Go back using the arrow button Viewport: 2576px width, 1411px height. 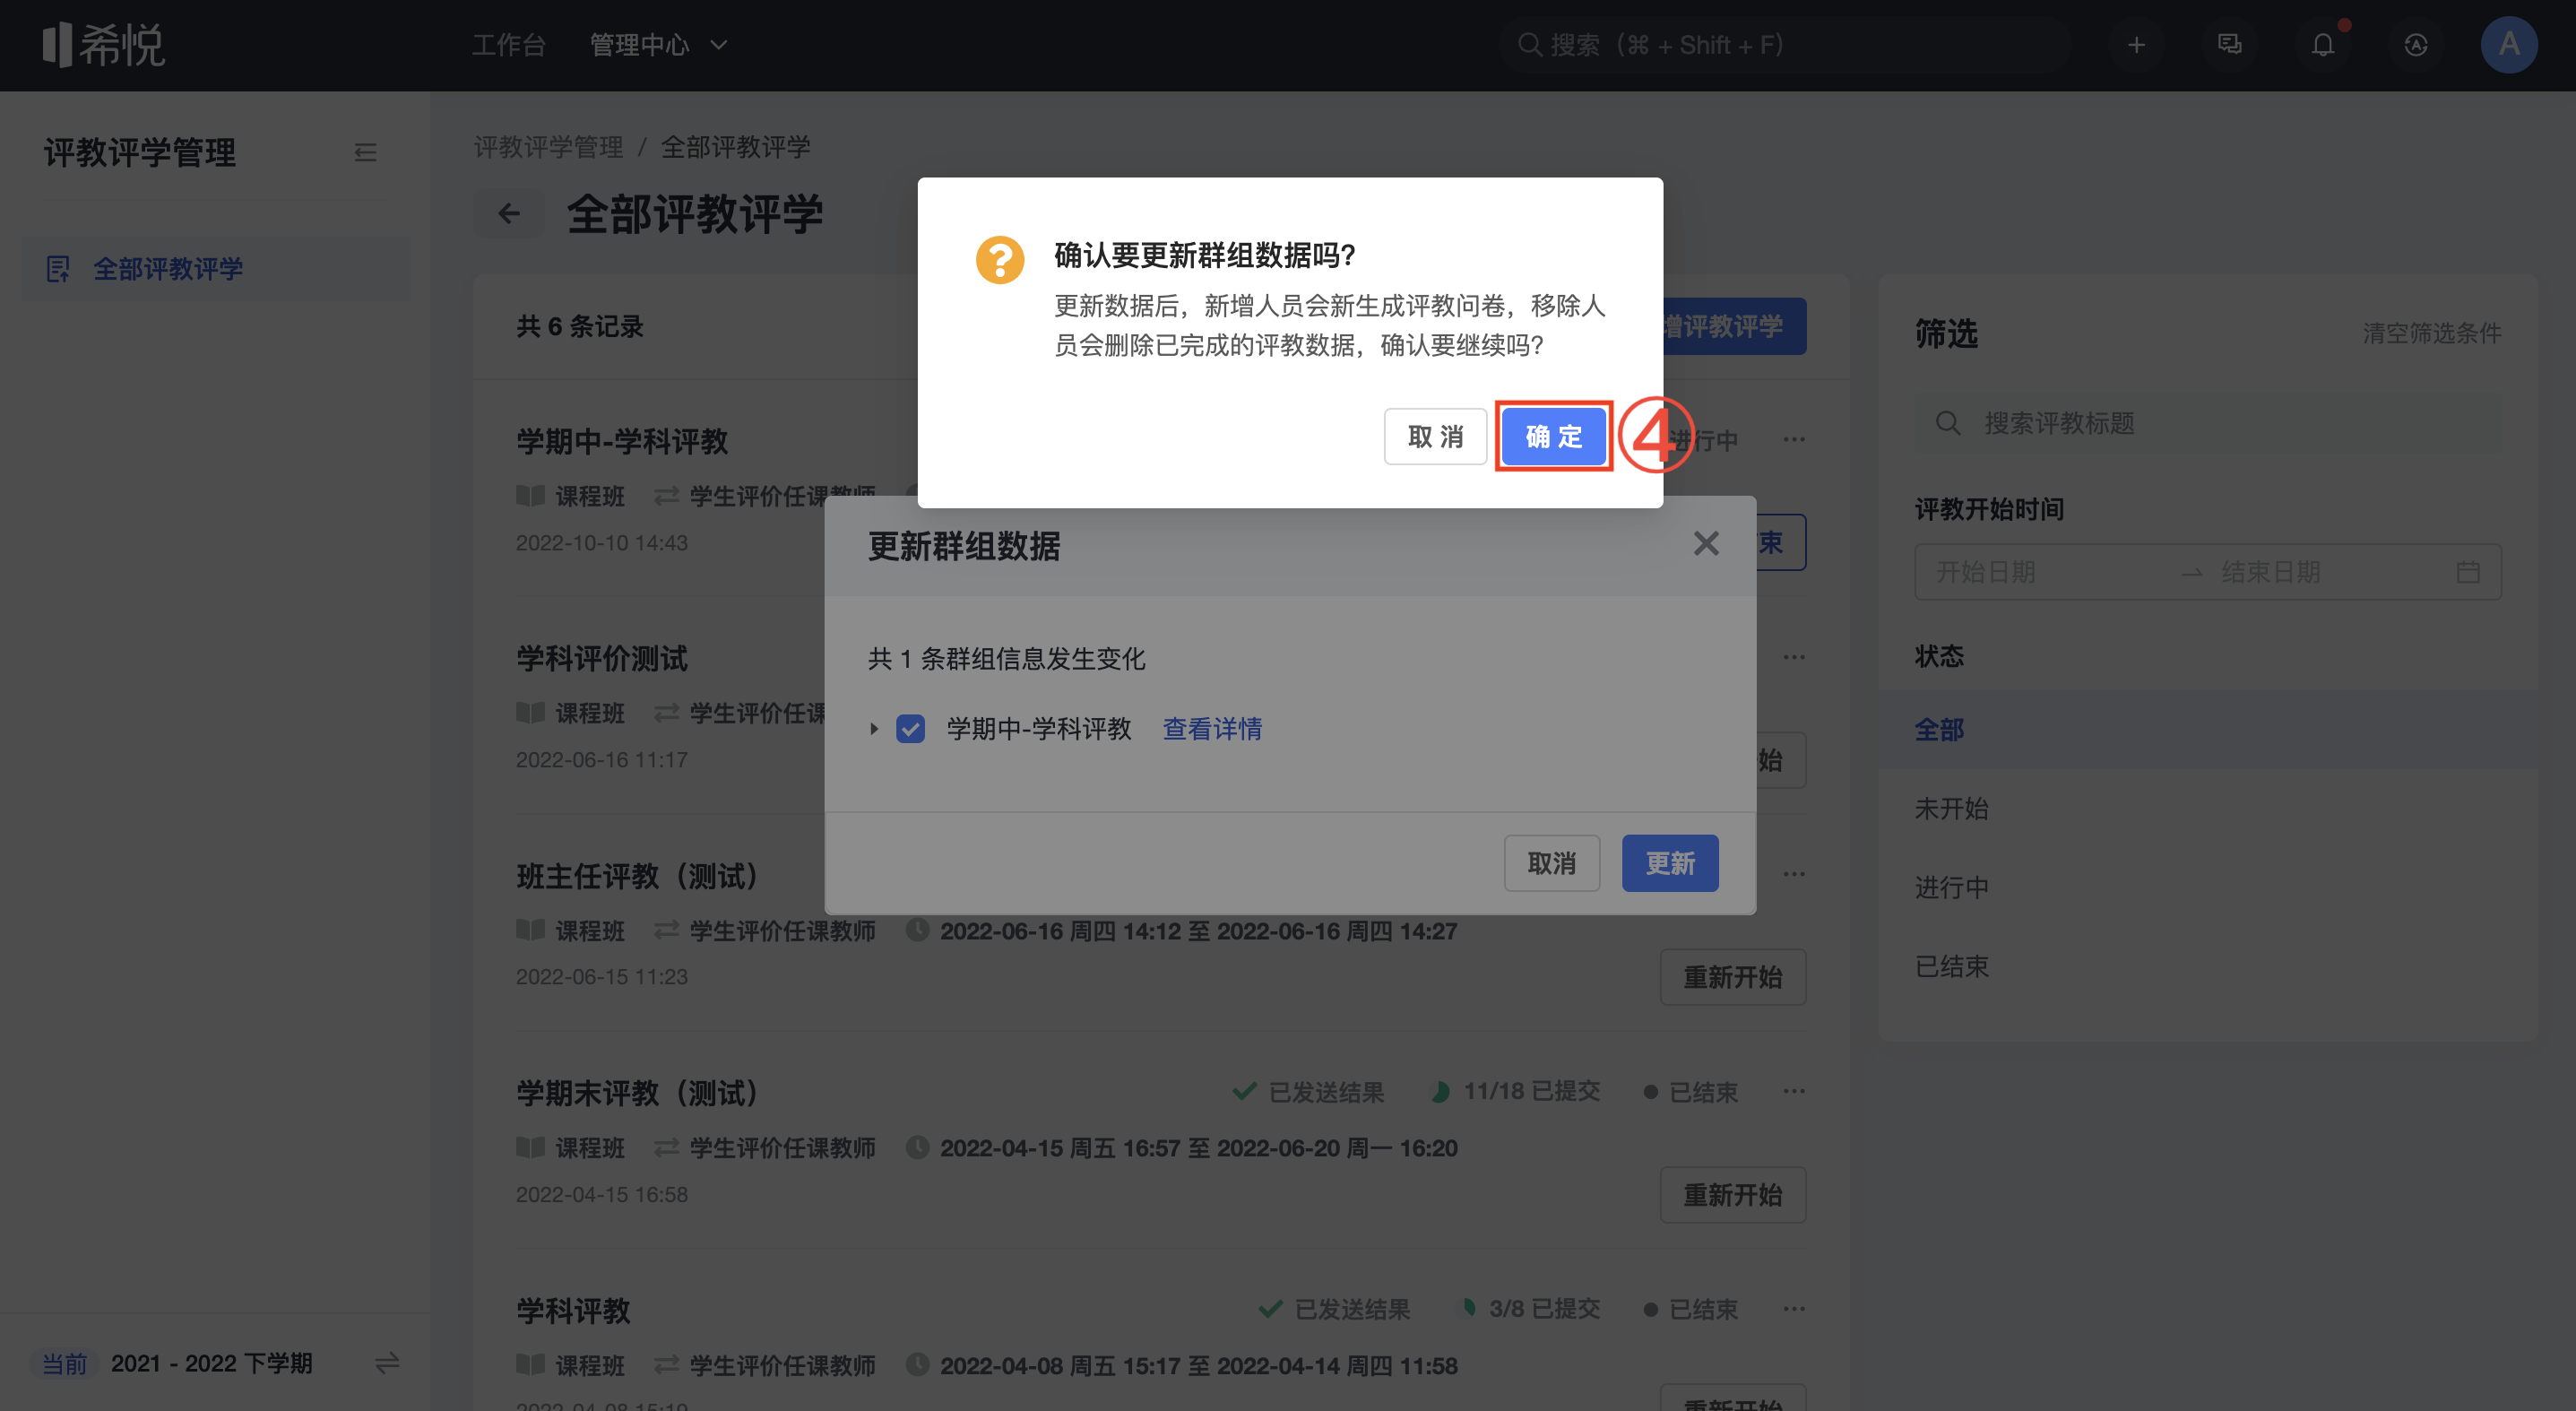[x=509, y=213]
